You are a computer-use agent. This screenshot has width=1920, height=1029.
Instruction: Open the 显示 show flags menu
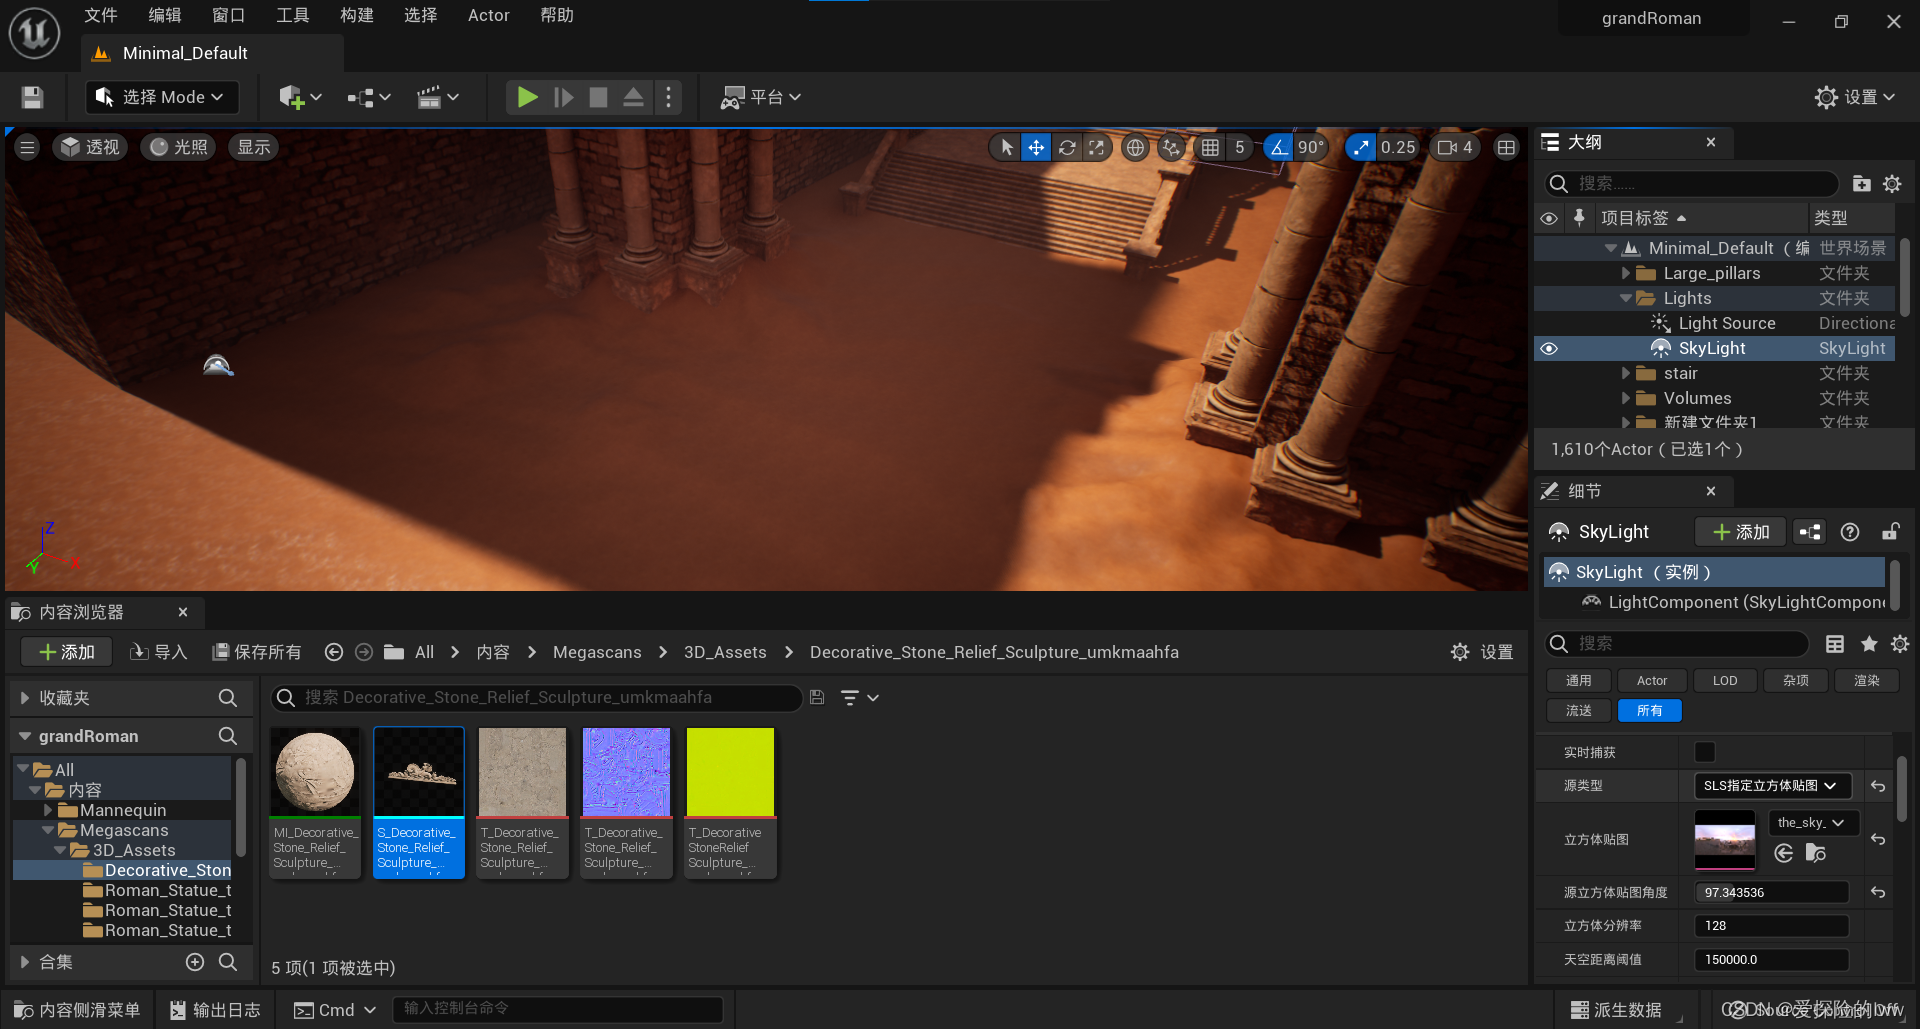(x=254, y=148)
